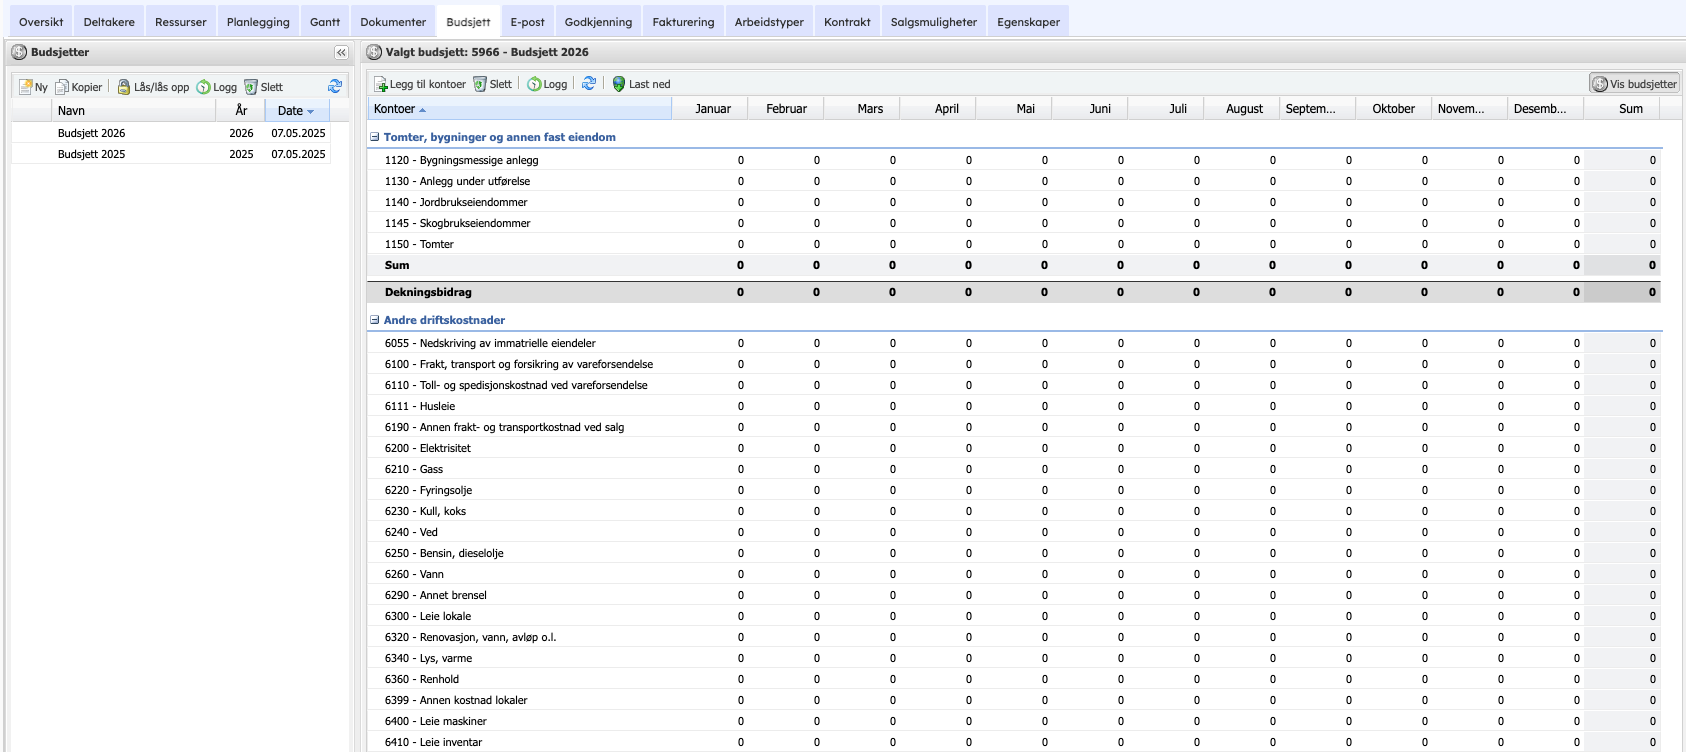The height and width of the screenshot is (752, 1686).
Task: Click Kopier to copy the budget
Action: [x=79, y=87]
